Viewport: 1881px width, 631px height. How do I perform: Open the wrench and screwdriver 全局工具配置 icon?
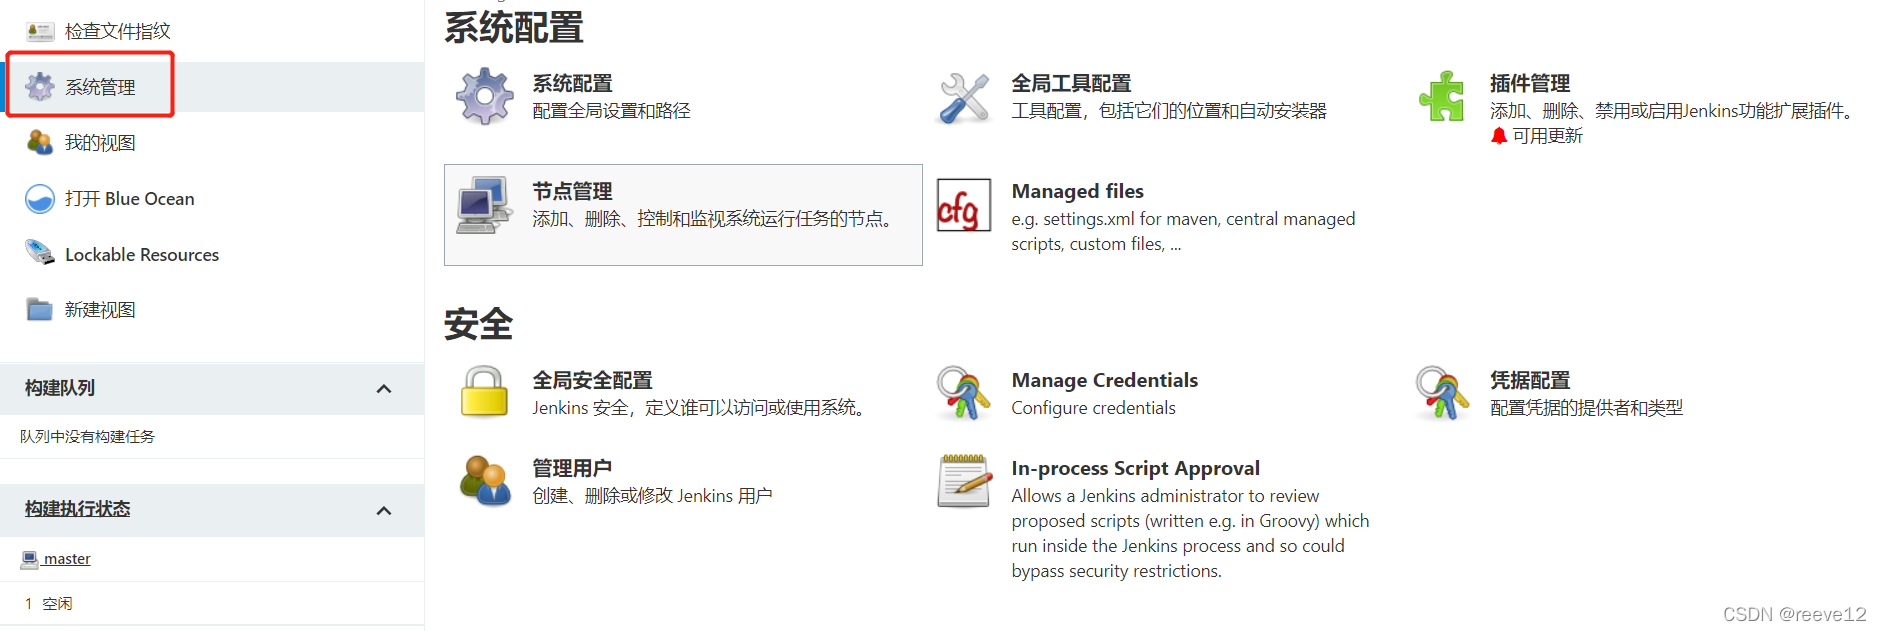point(964,97)
